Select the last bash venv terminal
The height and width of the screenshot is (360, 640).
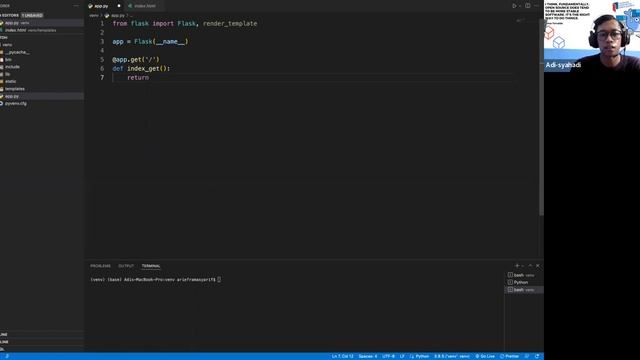point(524,290)
